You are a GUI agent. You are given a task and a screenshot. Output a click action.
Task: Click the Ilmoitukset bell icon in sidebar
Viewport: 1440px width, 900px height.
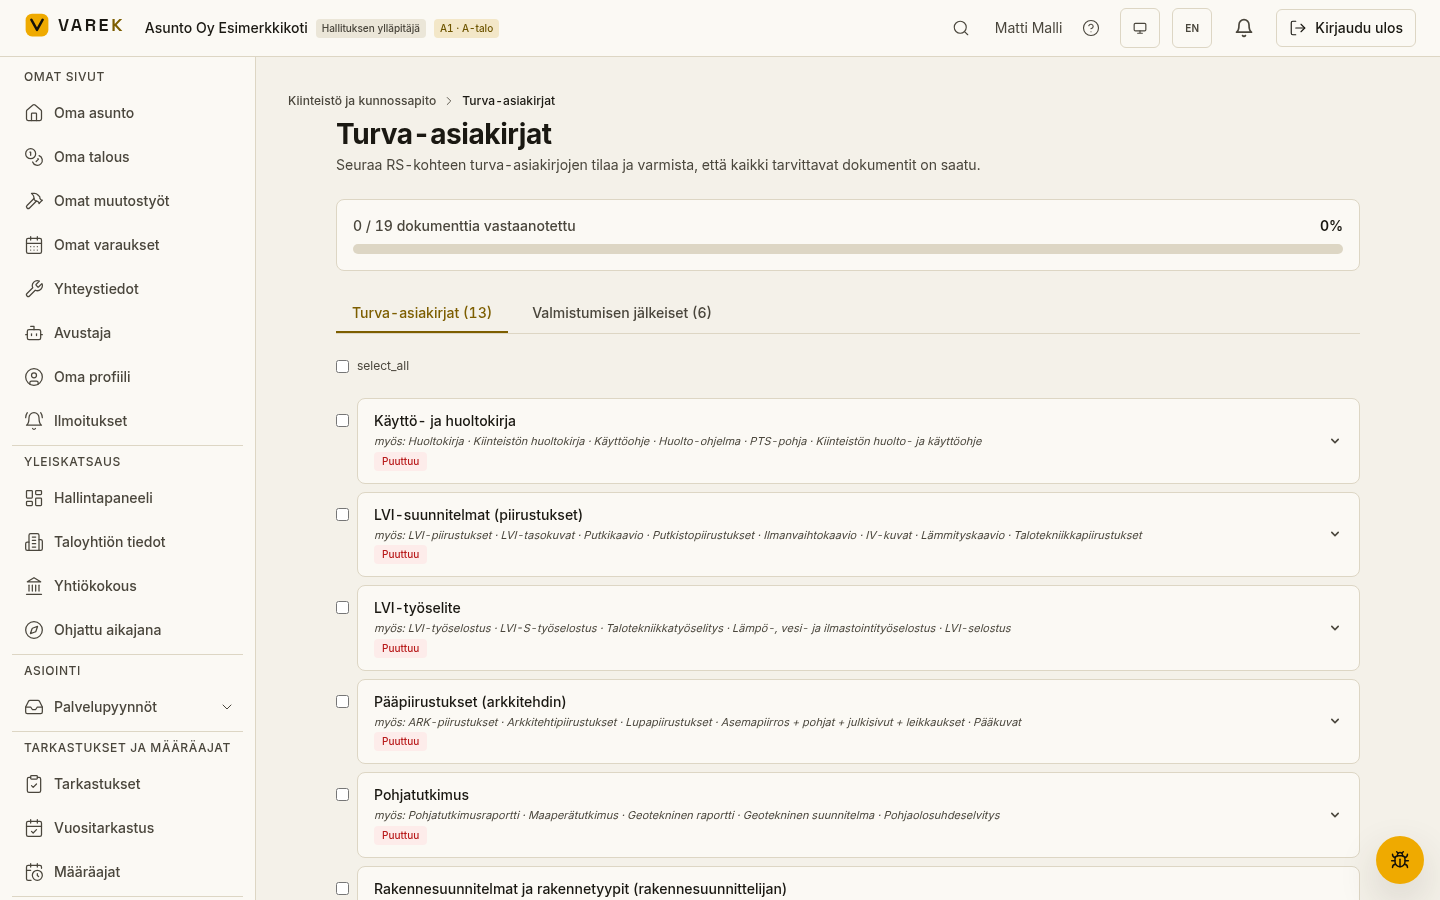coord(34,421)
